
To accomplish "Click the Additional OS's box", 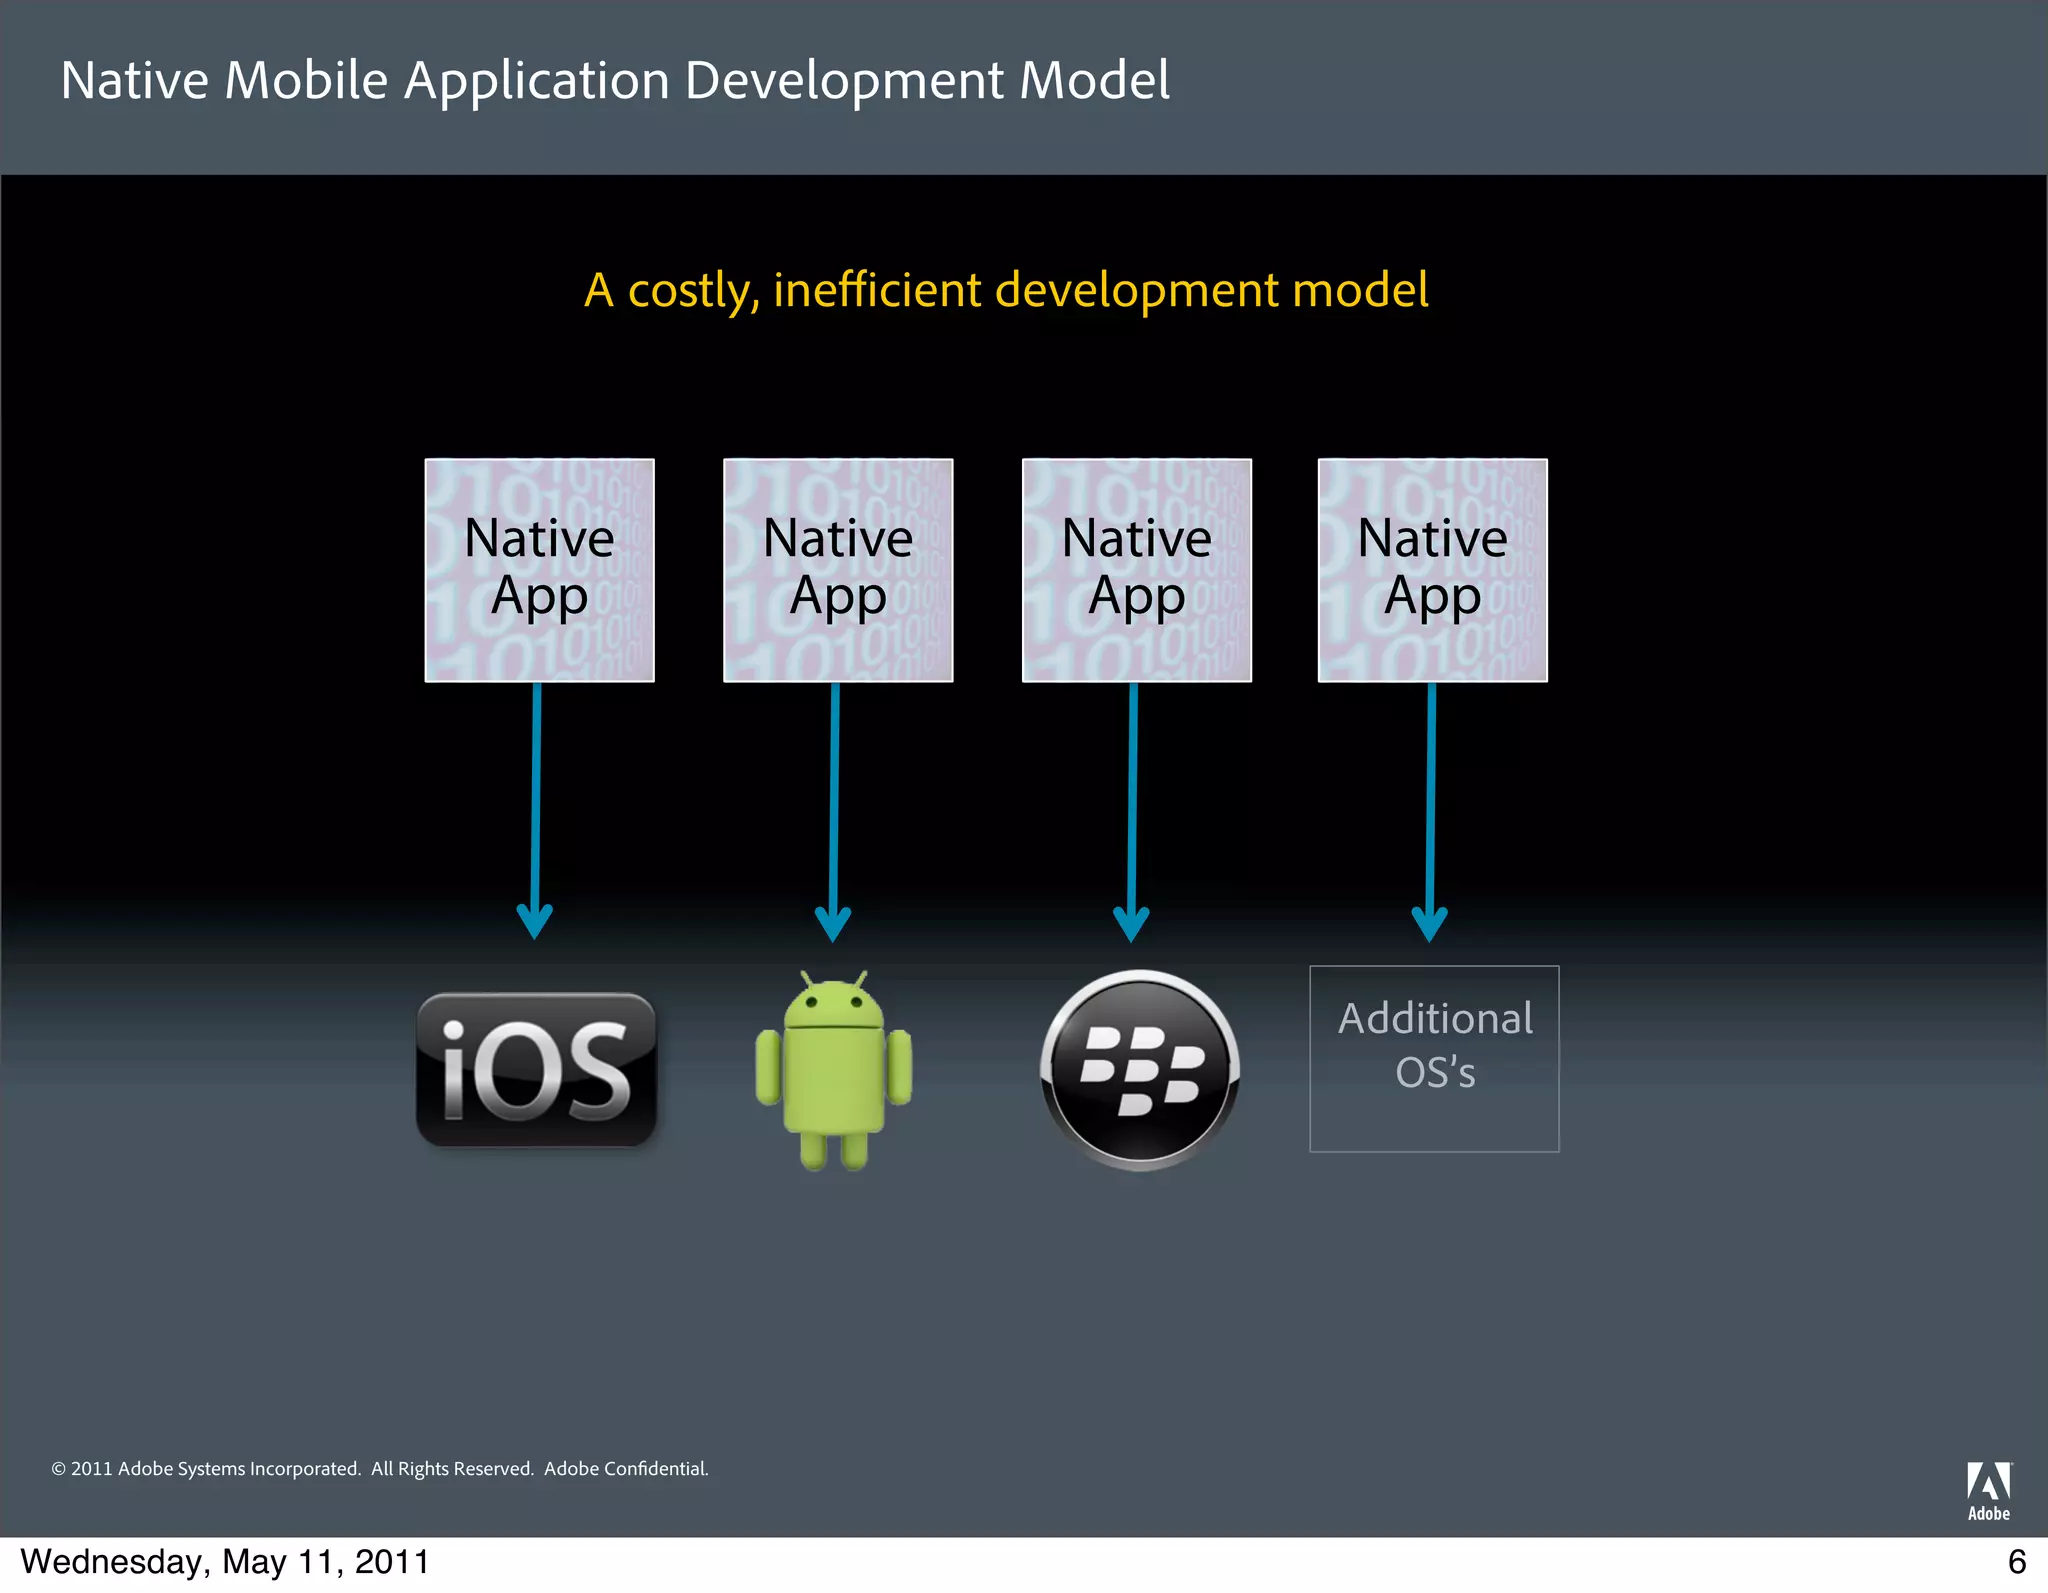I will point(1435,1059).
